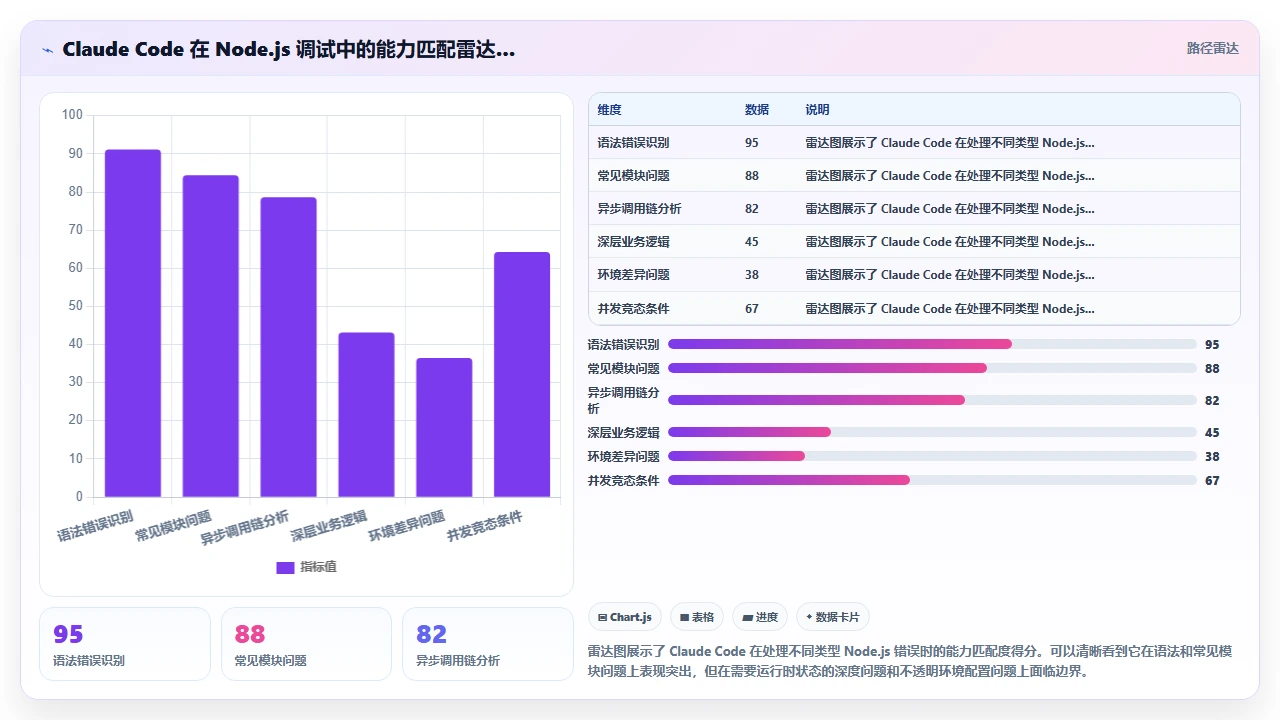
Task: Toggle the 指标值 legend swatch
Action: pos(285,567)
